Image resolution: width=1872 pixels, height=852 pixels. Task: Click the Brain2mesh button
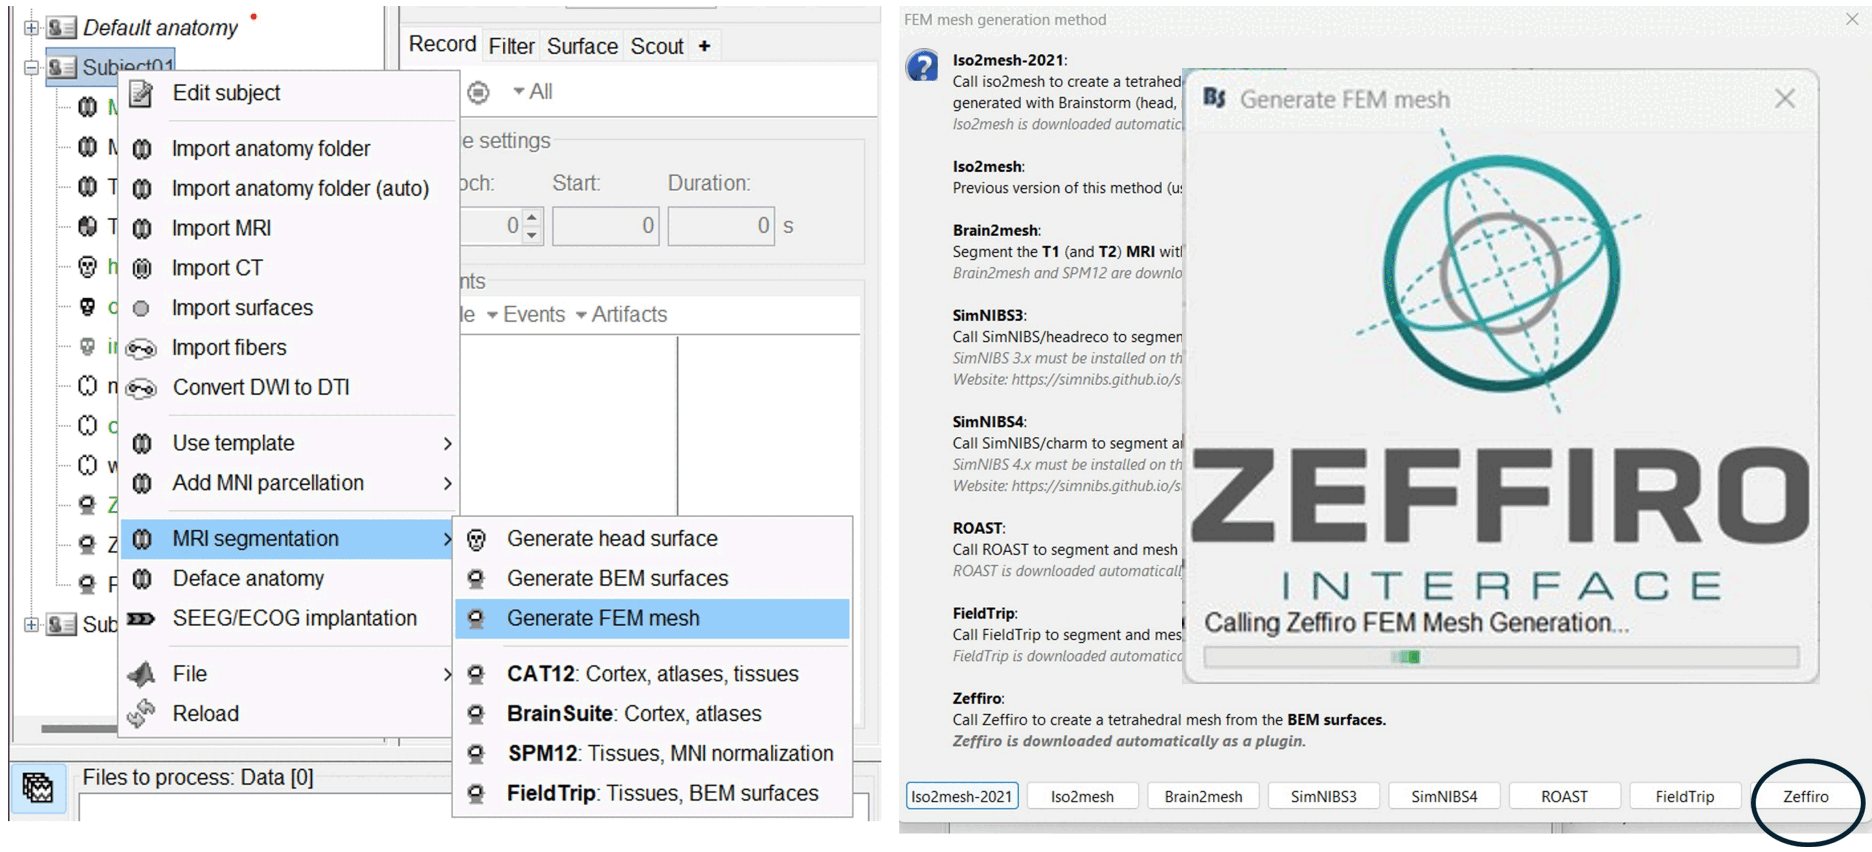1203,796
